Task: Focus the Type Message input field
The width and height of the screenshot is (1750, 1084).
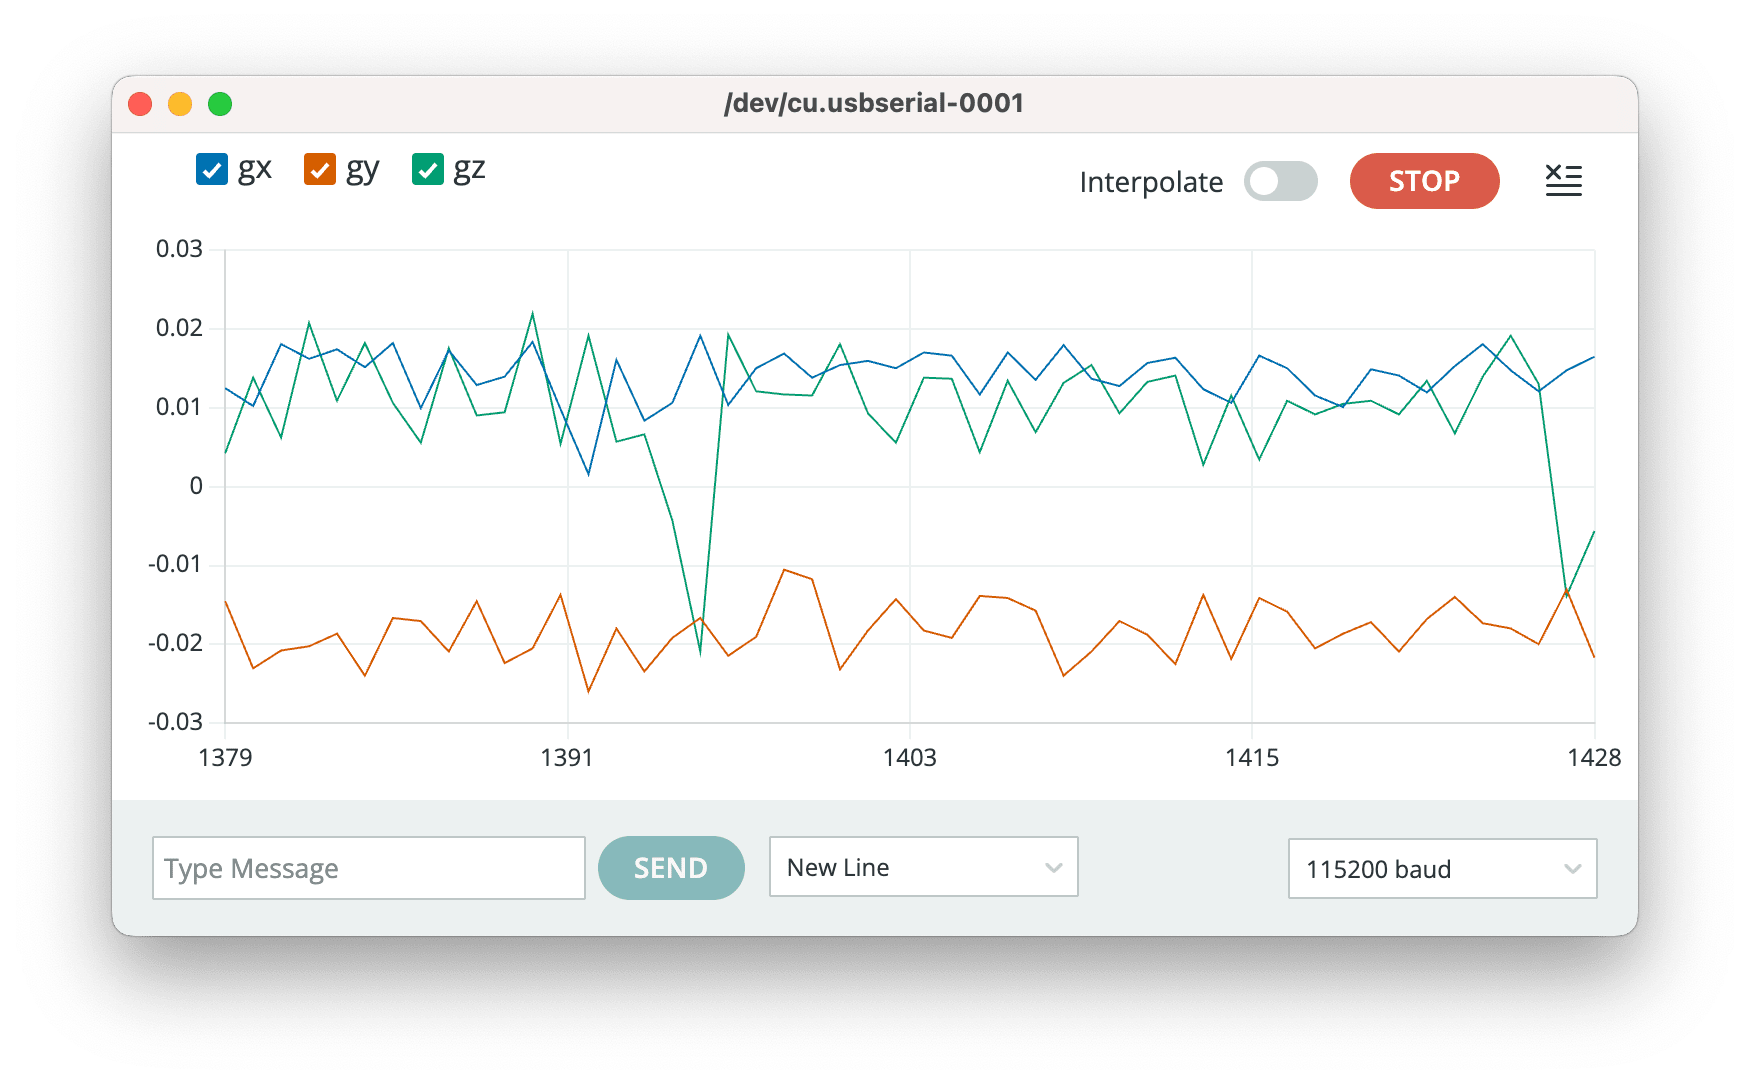Action: 368,868
